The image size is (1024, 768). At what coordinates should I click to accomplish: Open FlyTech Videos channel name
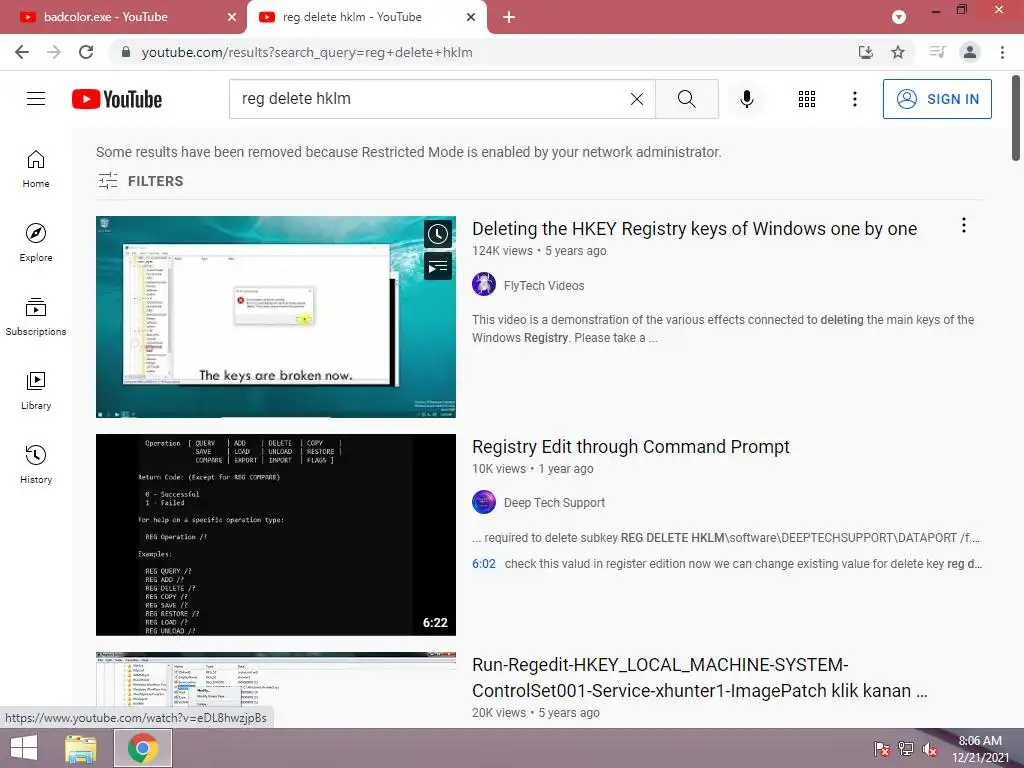(x=544, y=285)
